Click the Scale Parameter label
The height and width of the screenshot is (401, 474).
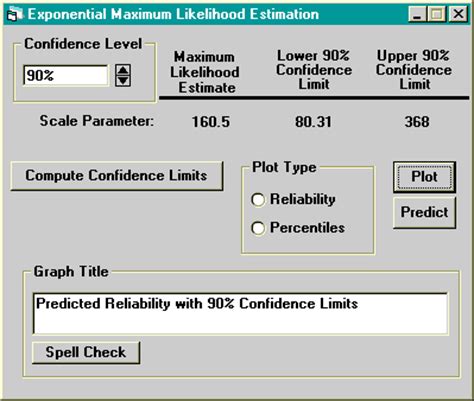[x=97, y=121]
